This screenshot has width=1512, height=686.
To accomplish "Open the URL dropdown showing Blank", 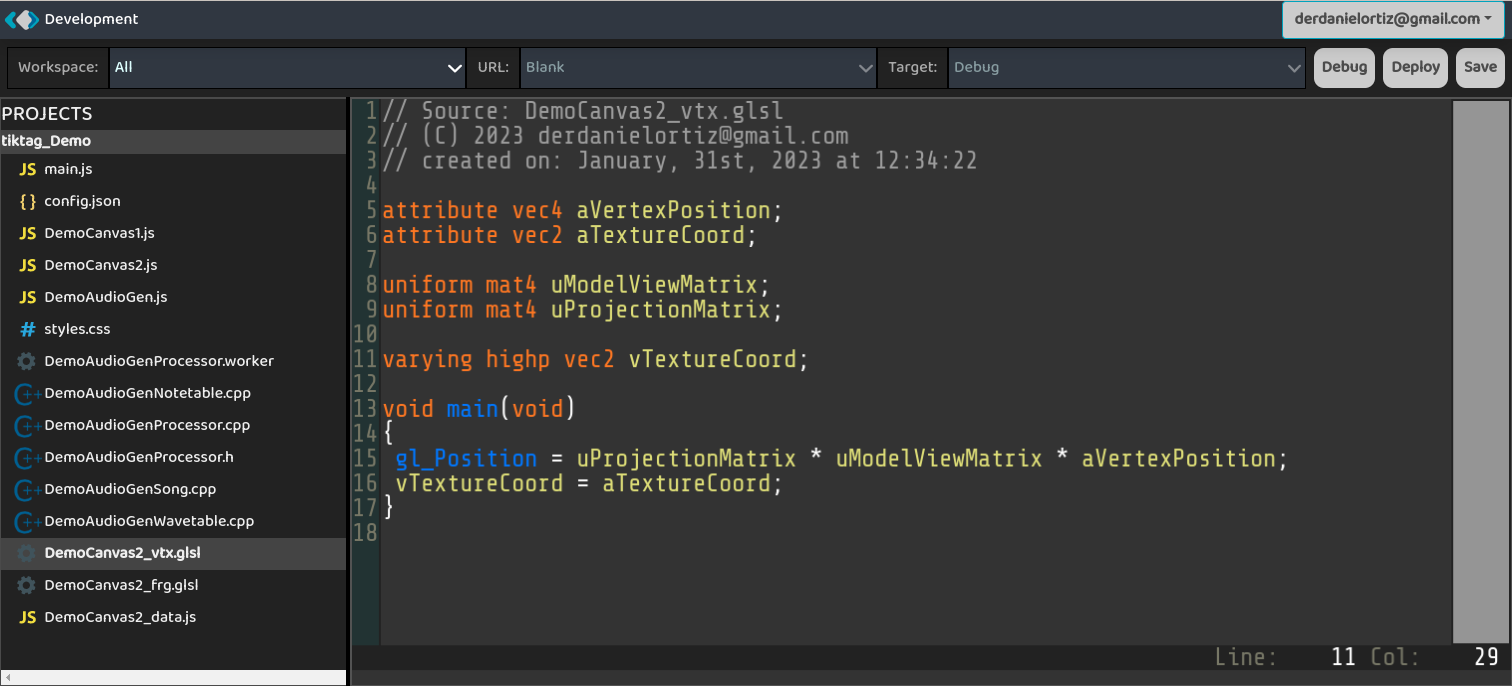I will (x=698, y=67).
